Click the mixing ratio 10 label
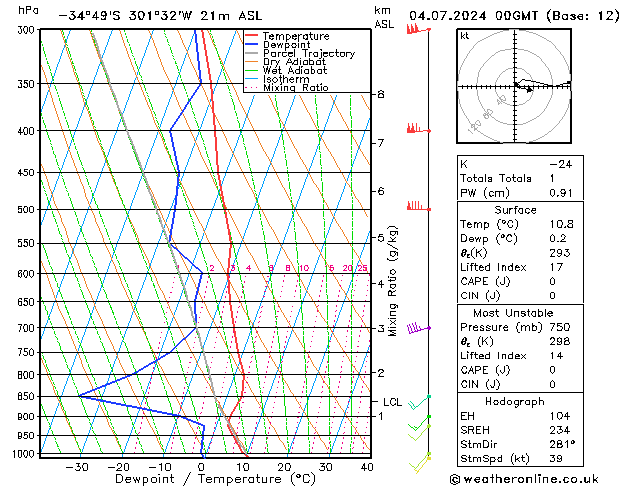The height and width of the screenshot is (486, 629). (x=304, y=268)
